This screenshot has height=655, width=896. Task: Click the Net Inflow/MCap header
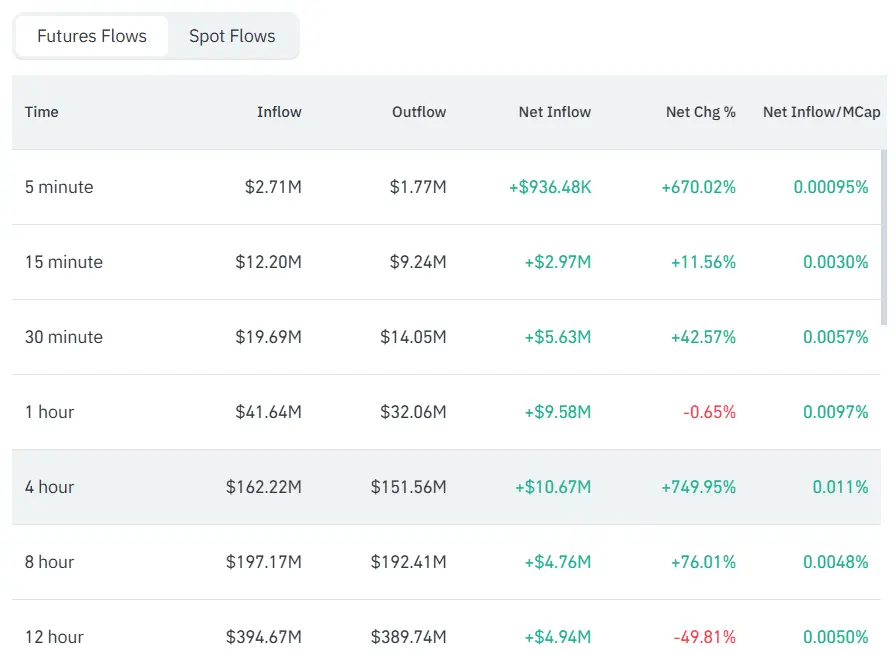pyautogui.click(x=821, y=112)
